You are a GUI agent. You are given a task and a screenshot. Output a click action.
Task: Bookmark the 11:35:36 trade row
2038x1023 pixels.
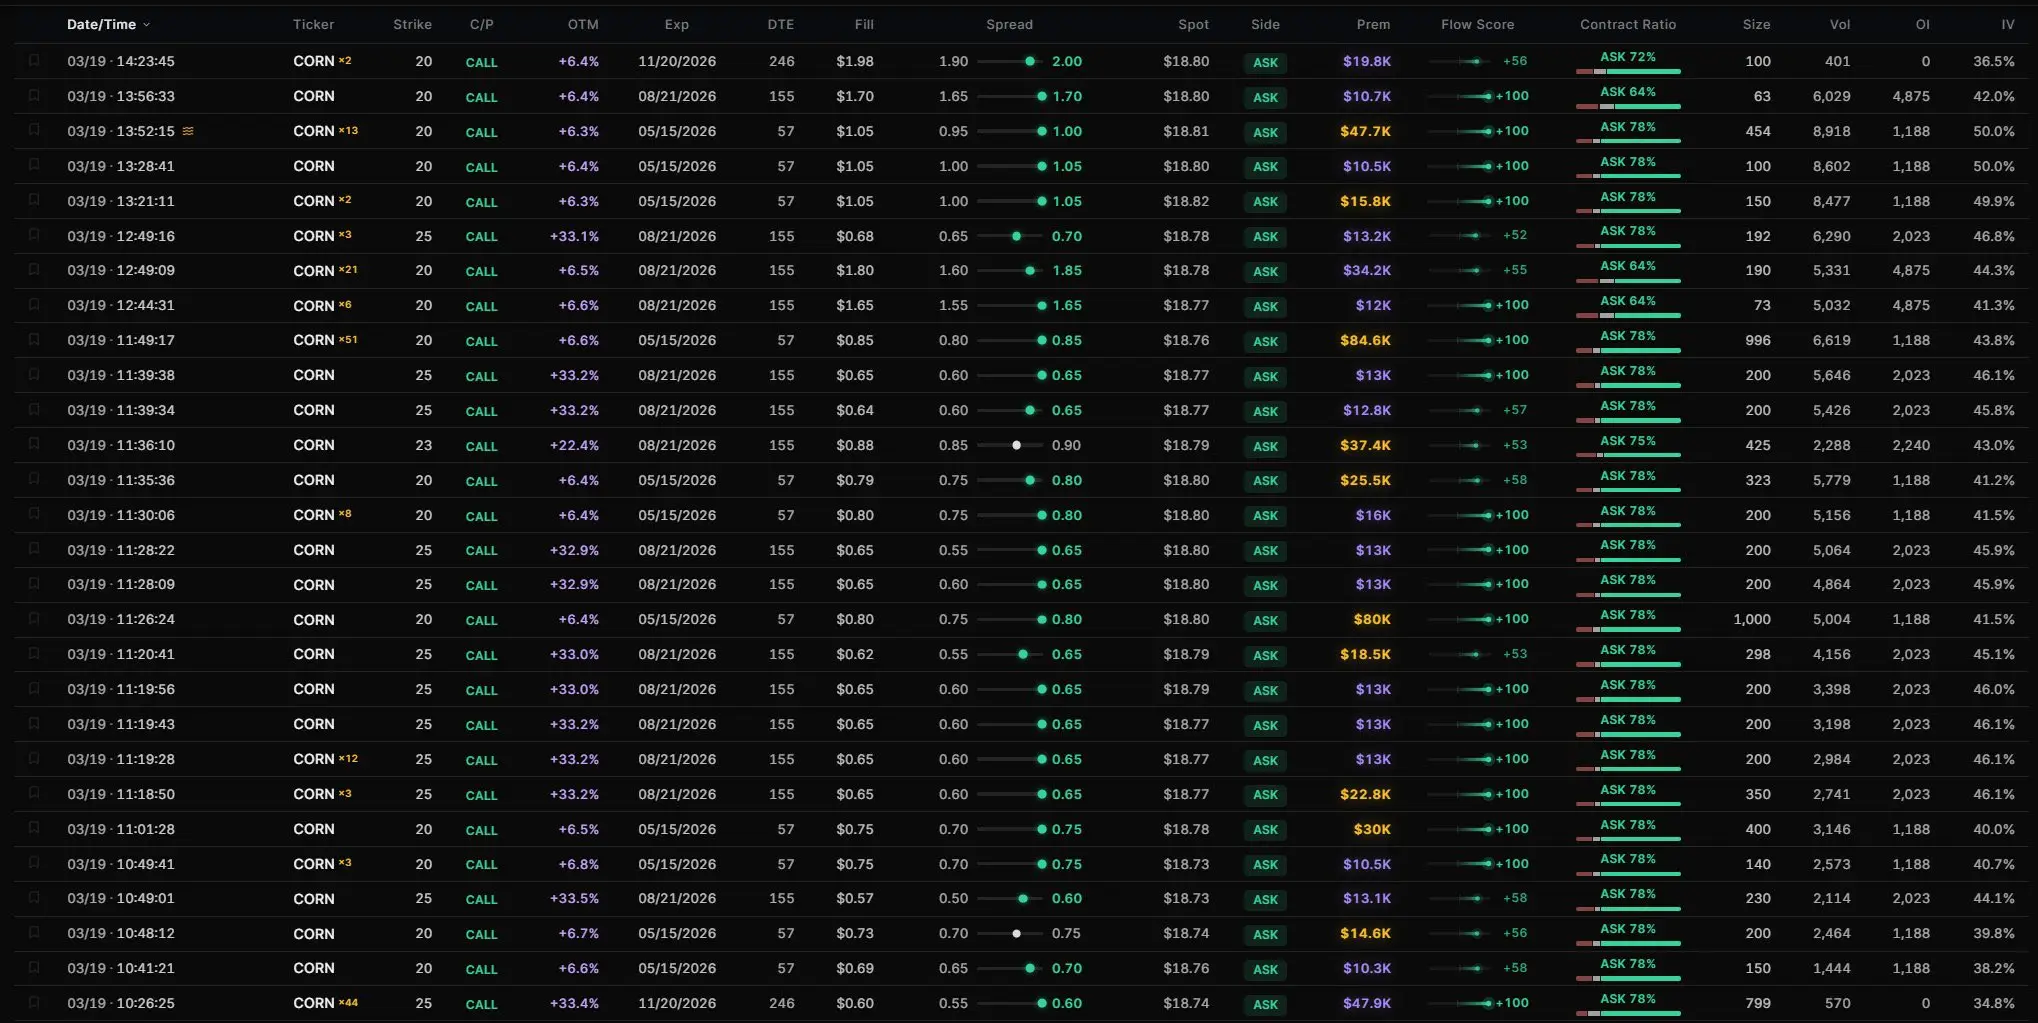[34, 479]
